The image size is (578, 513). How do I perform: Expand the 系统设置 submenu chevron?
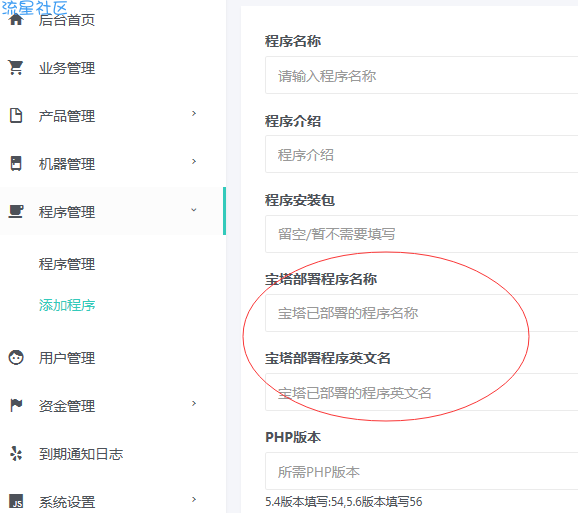[x=194, y=500]
